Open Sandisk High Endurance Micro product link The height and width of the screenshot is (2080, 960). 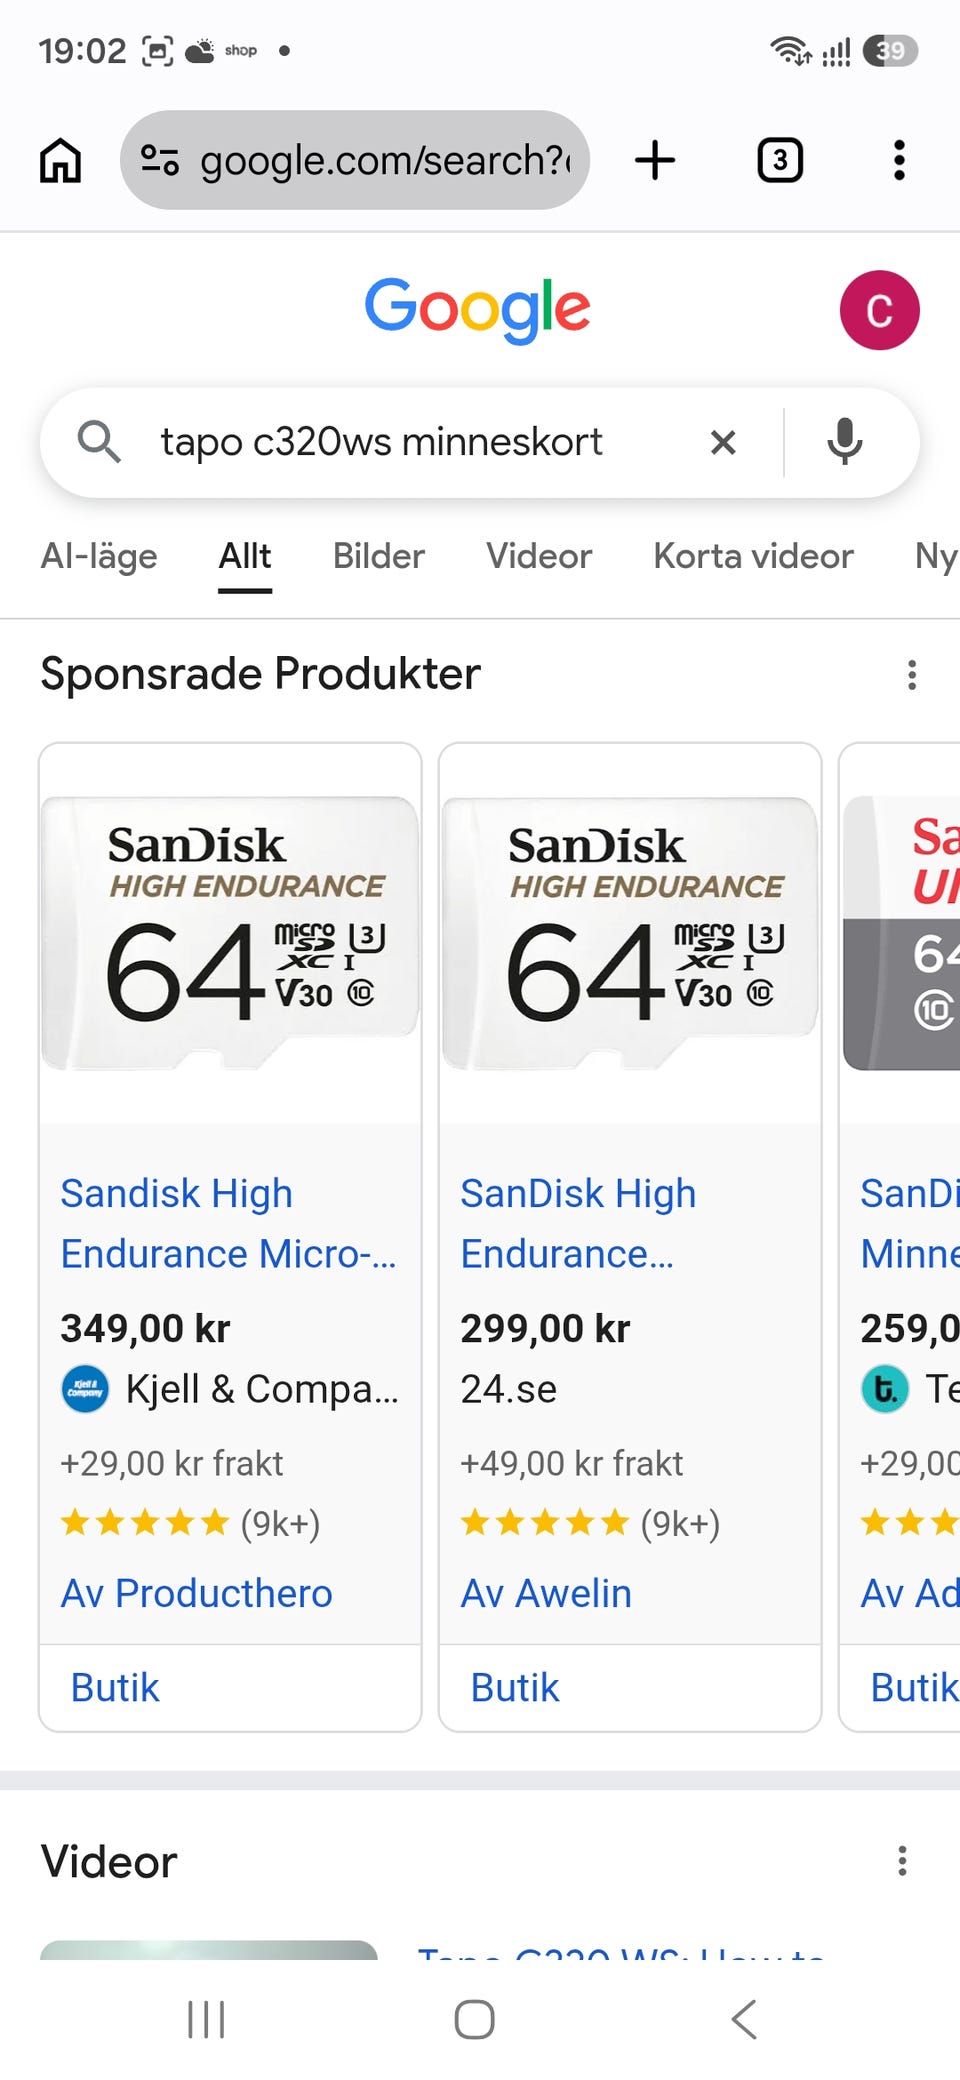[229, 1223]
